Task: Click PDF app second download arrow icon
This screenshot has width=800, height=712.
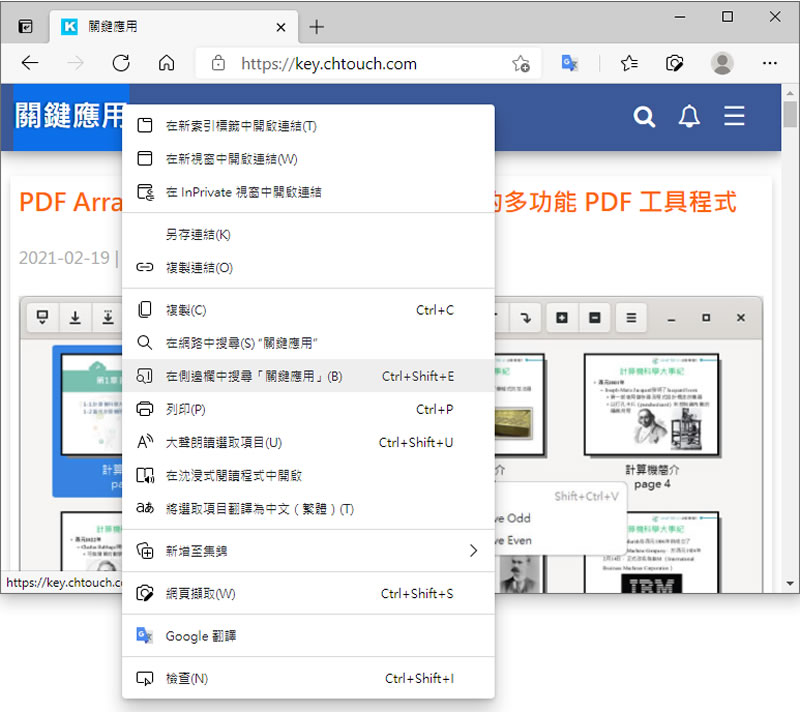Action: [108, 318]
